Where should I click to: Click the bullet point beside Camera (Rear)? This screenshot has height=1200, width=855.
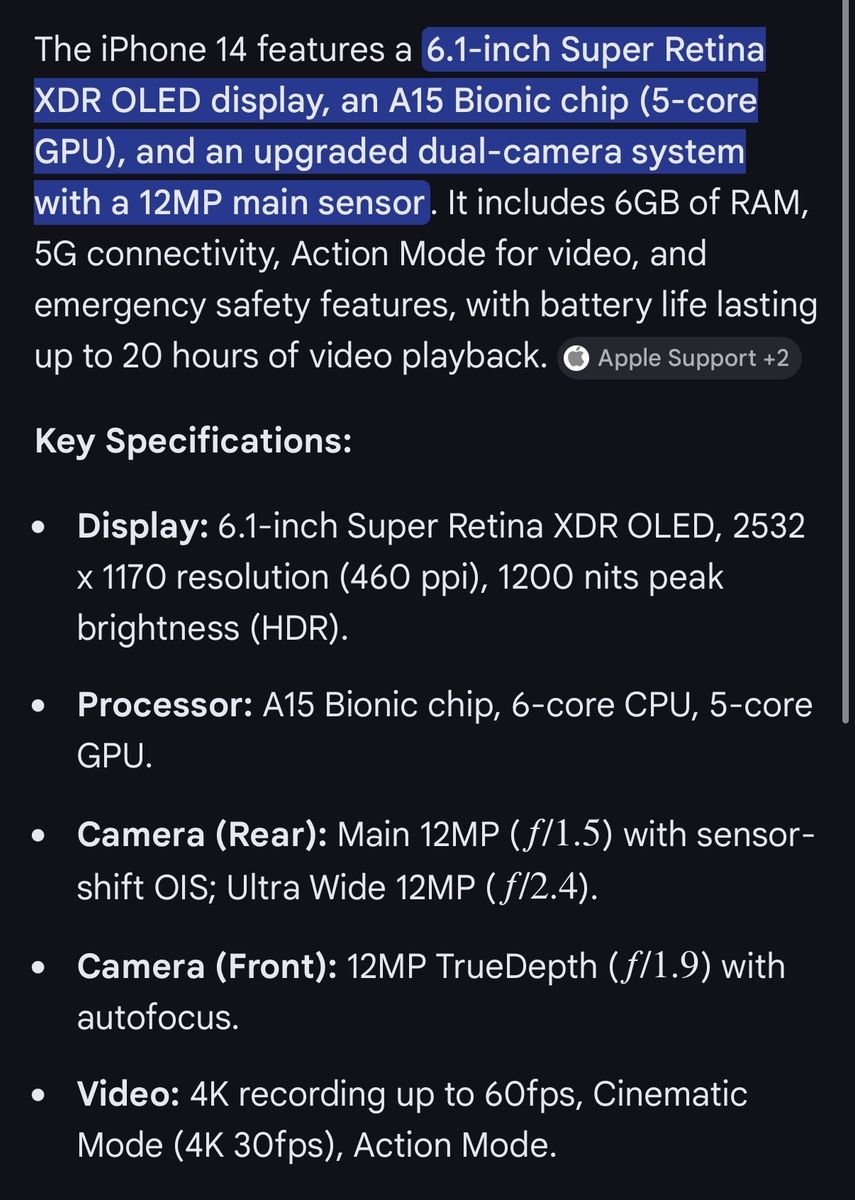coord(40,836)
